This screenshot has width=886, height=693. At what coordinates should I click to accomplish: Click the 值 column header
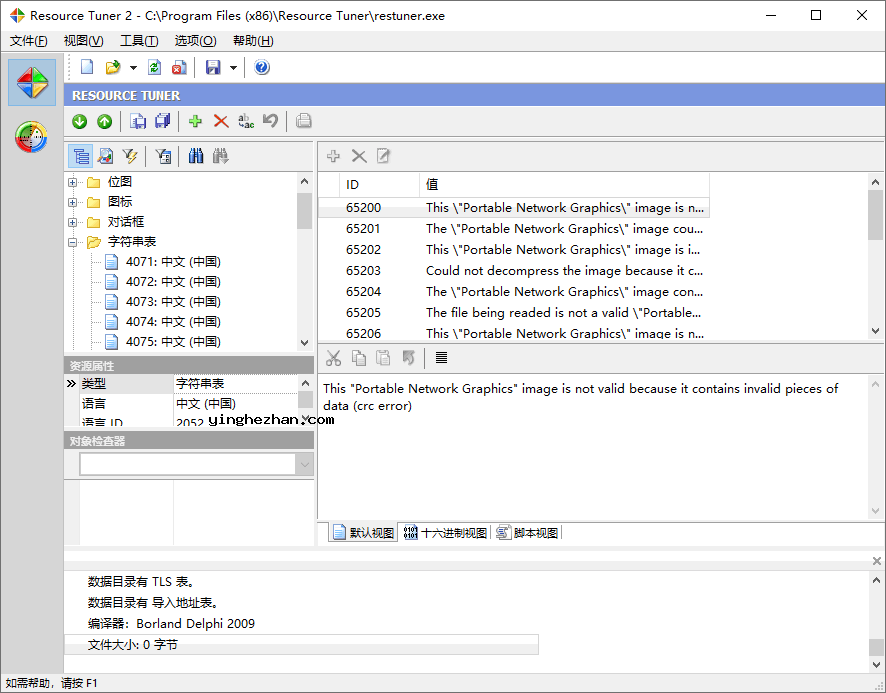[564, 184]
